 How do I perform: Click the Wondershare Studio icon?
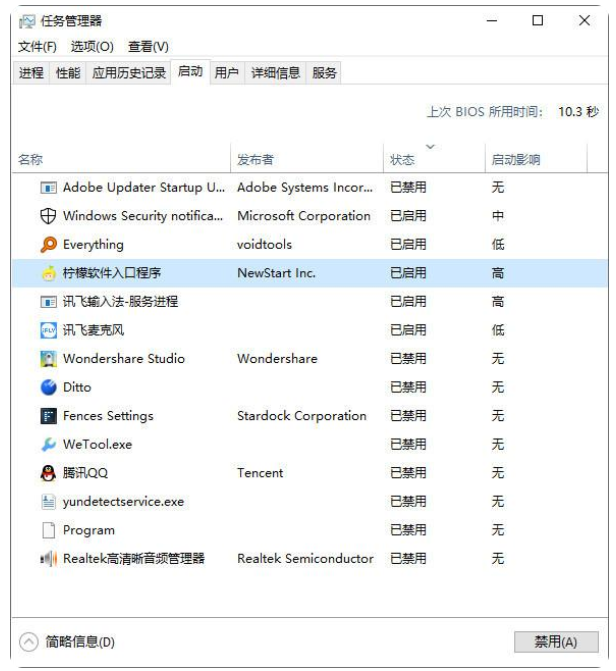48,359
